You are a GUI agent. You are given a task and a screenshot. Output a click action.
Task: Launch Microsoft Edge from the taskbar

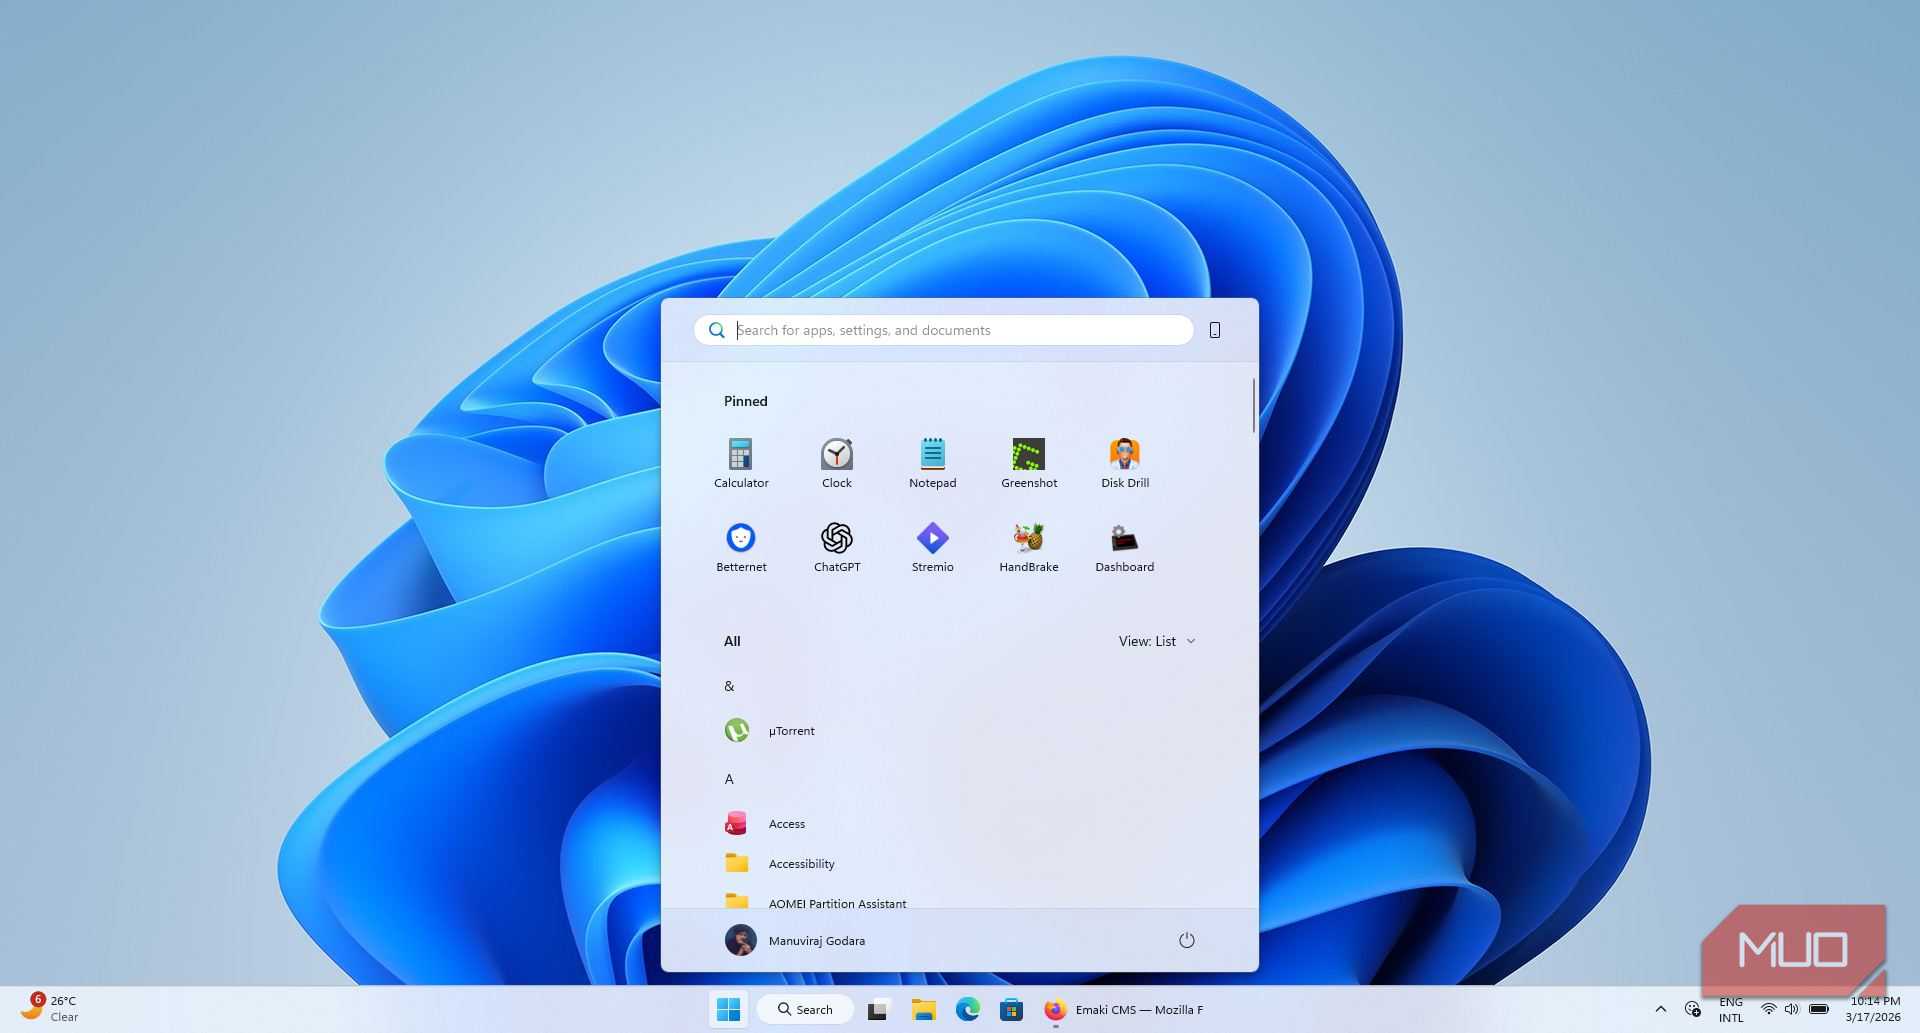coord(968,1009)
